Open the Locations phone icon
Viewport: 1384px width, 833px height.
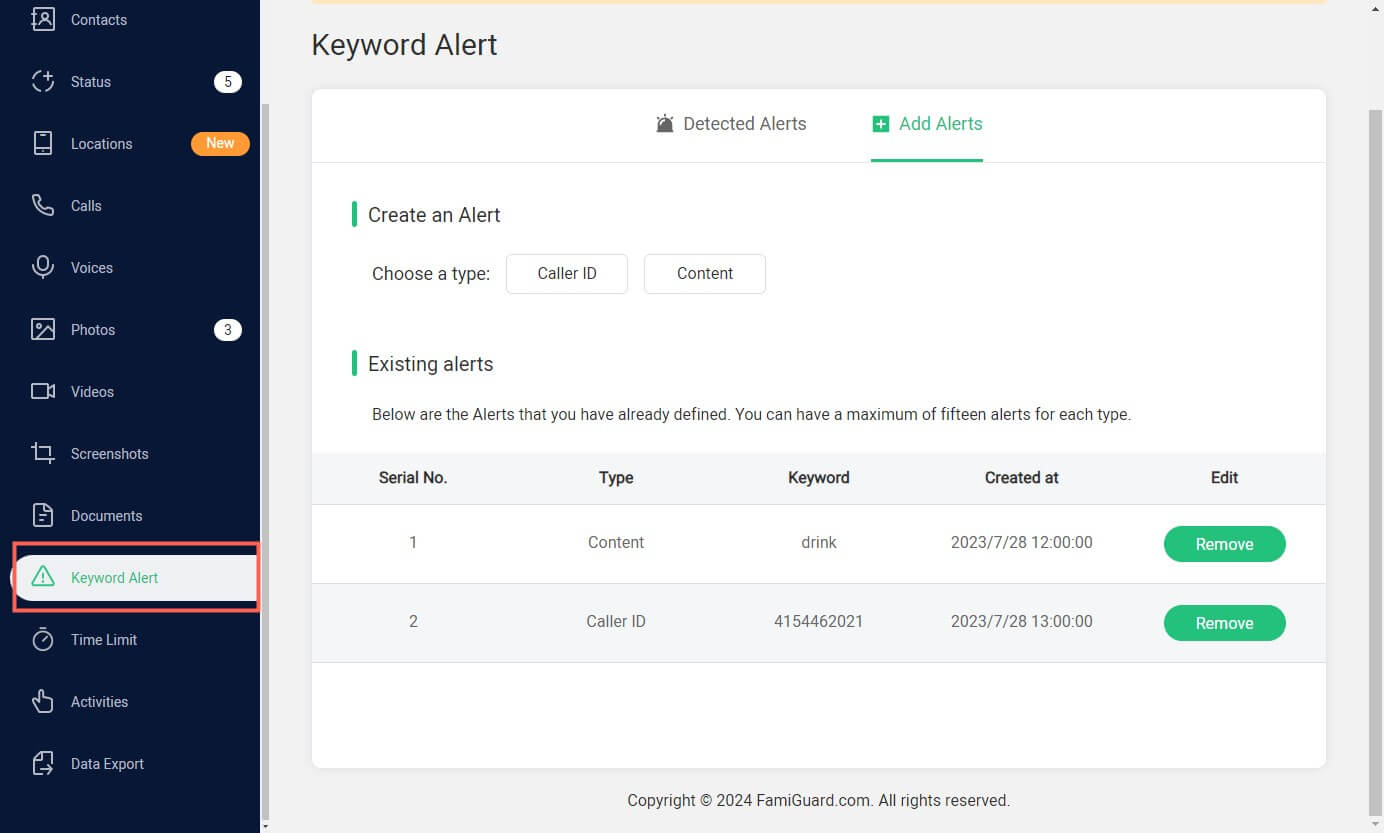43,144
